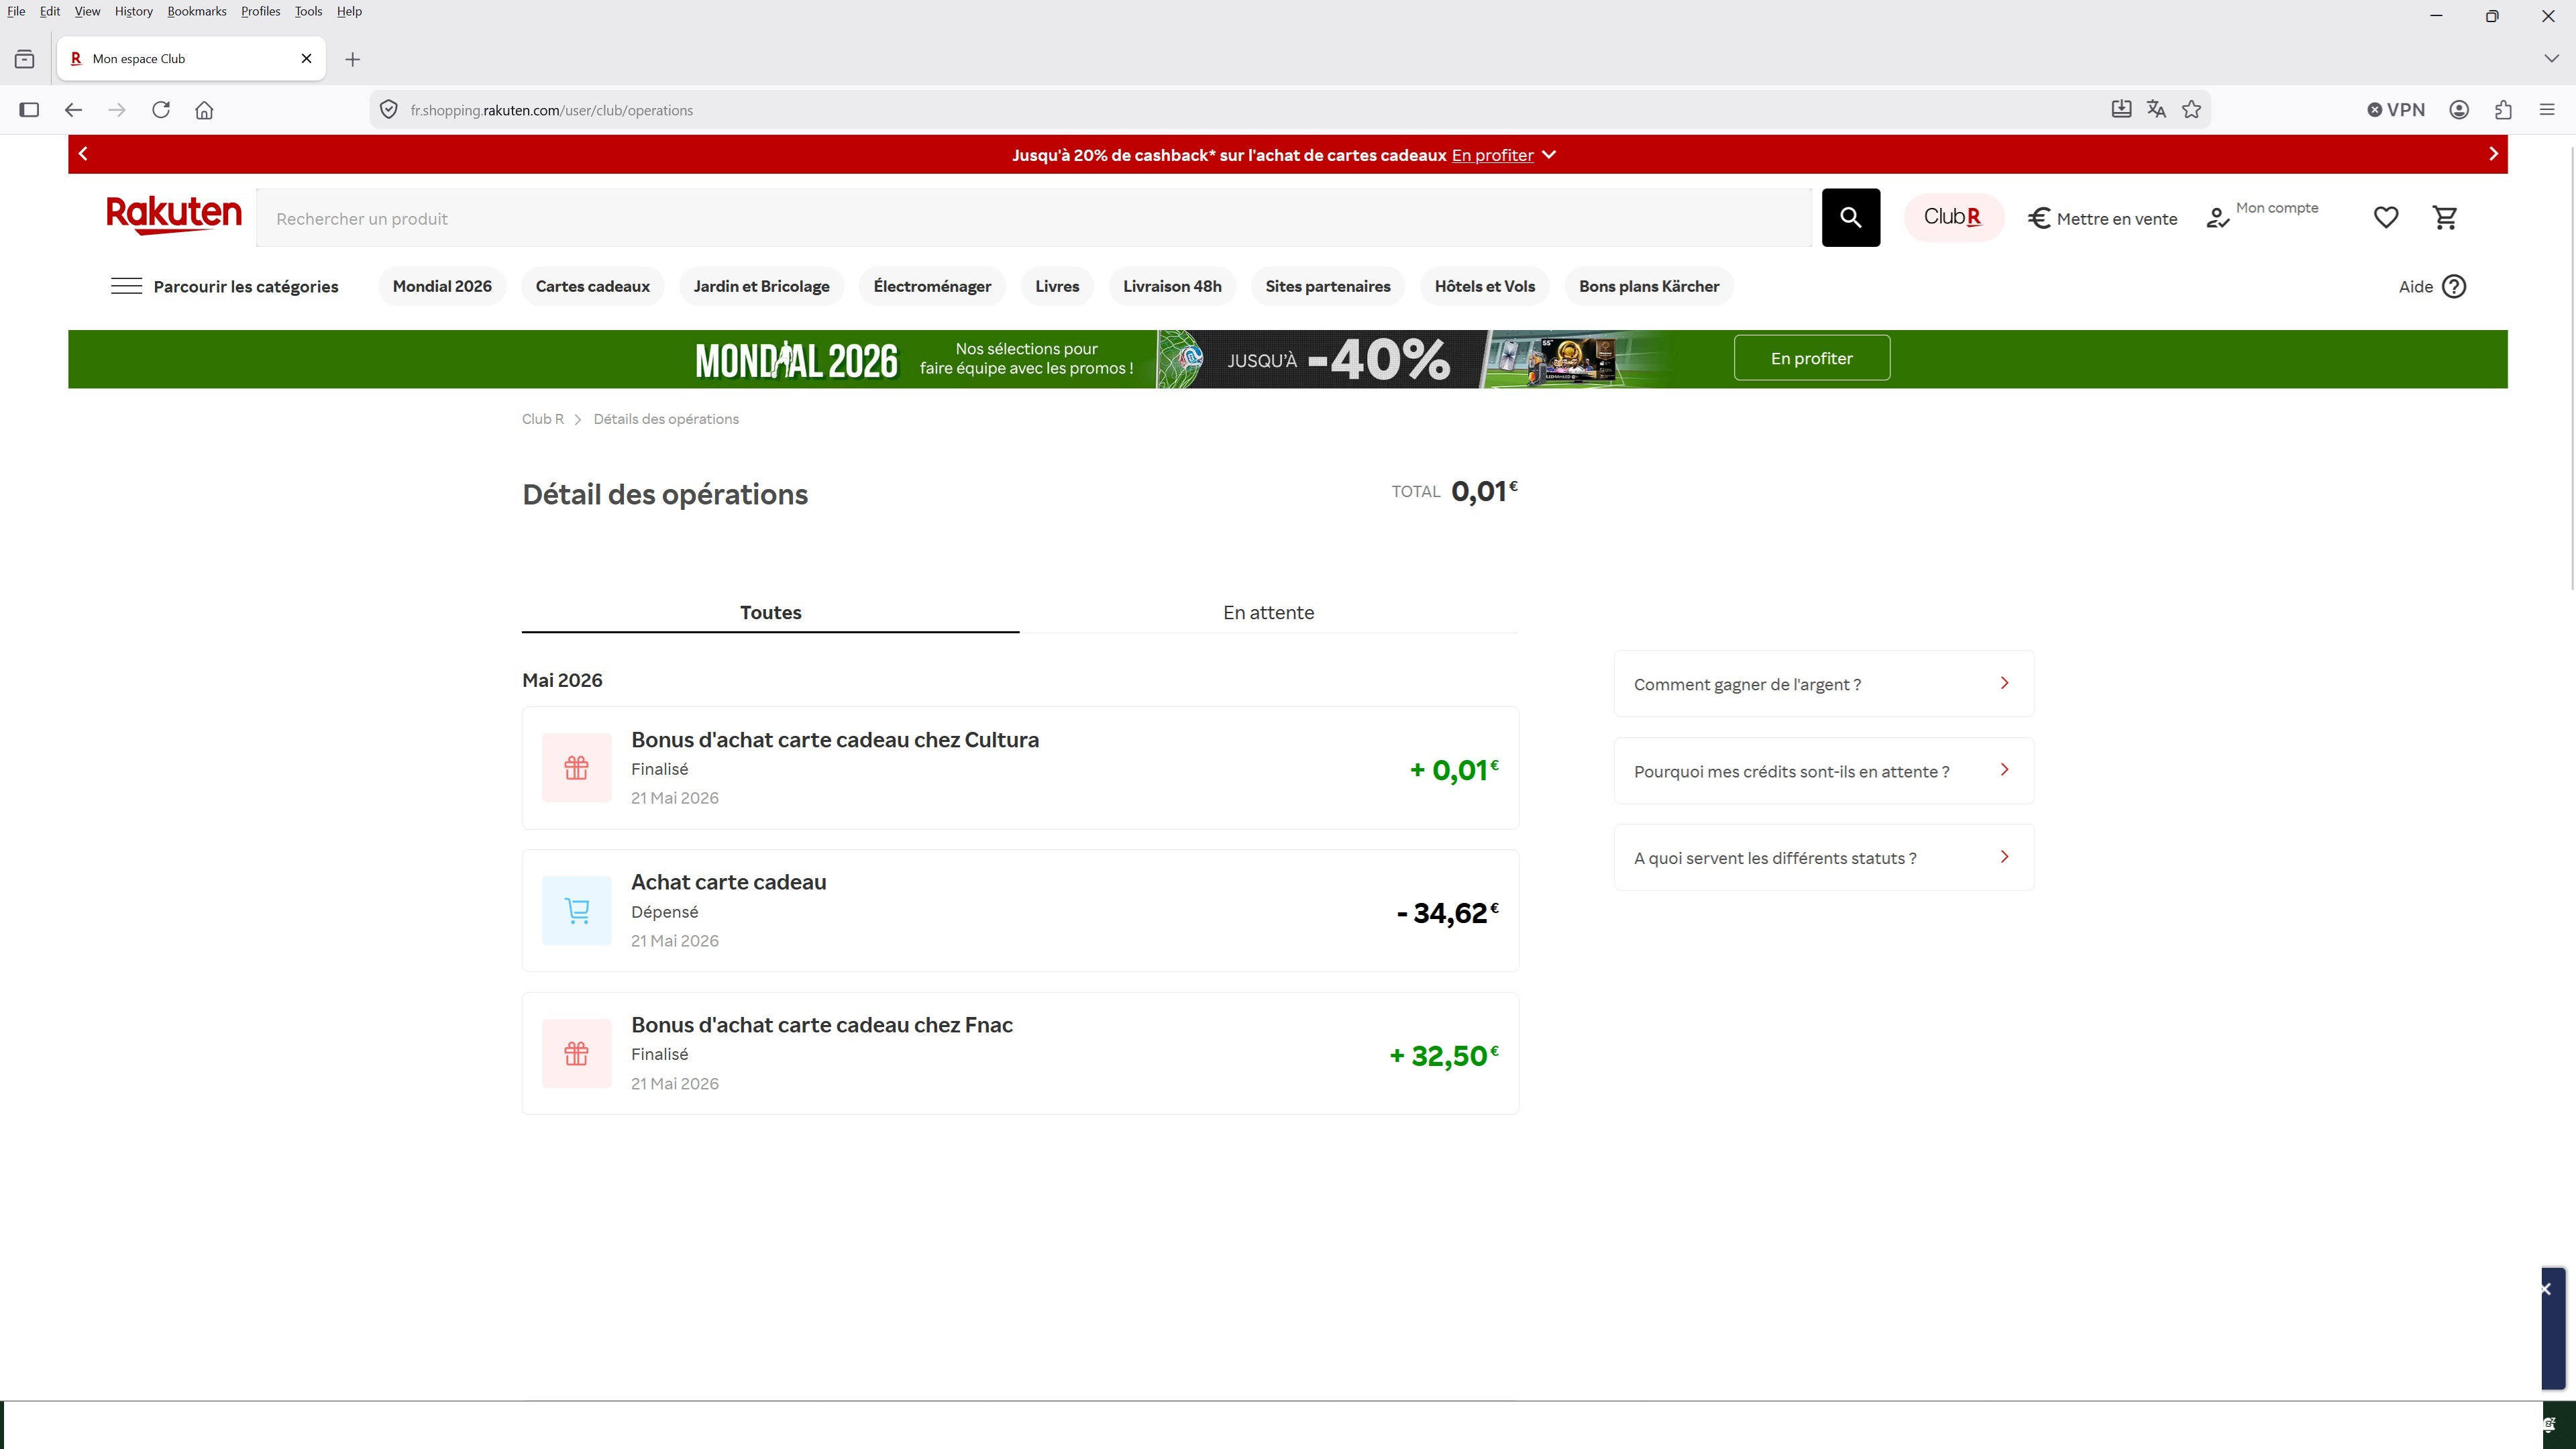Open the Sites partenaires category
The width and height of the screenshot is (2576, 1449).
pyautogui.click(x=1328, y=286)
